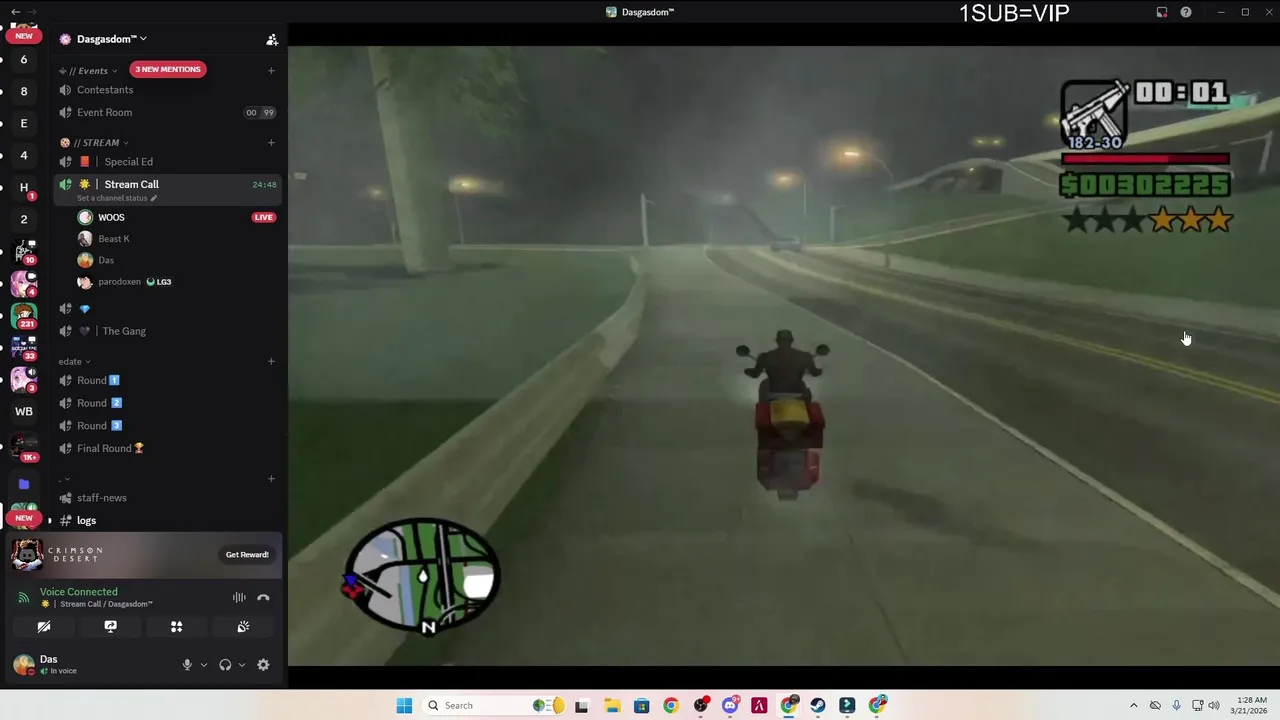Viewport: 1280px width, 720px height.
Task: Create a channel in the edate category
Action: coord(271,361)
